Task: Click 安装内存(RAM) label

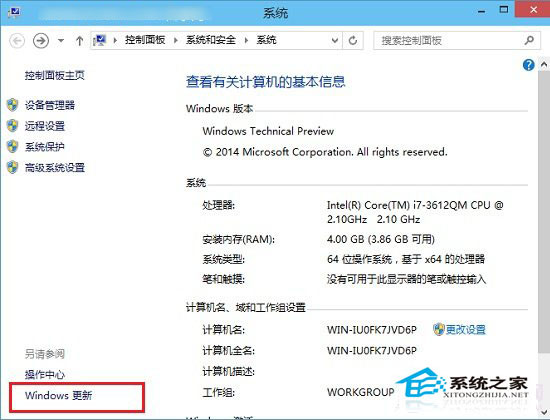Action: coord(239,239)
